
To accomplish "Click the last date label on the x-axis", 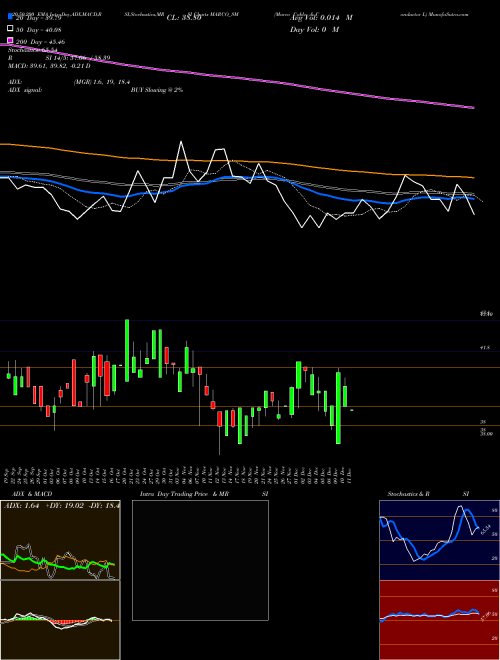I will pos(349,475).
